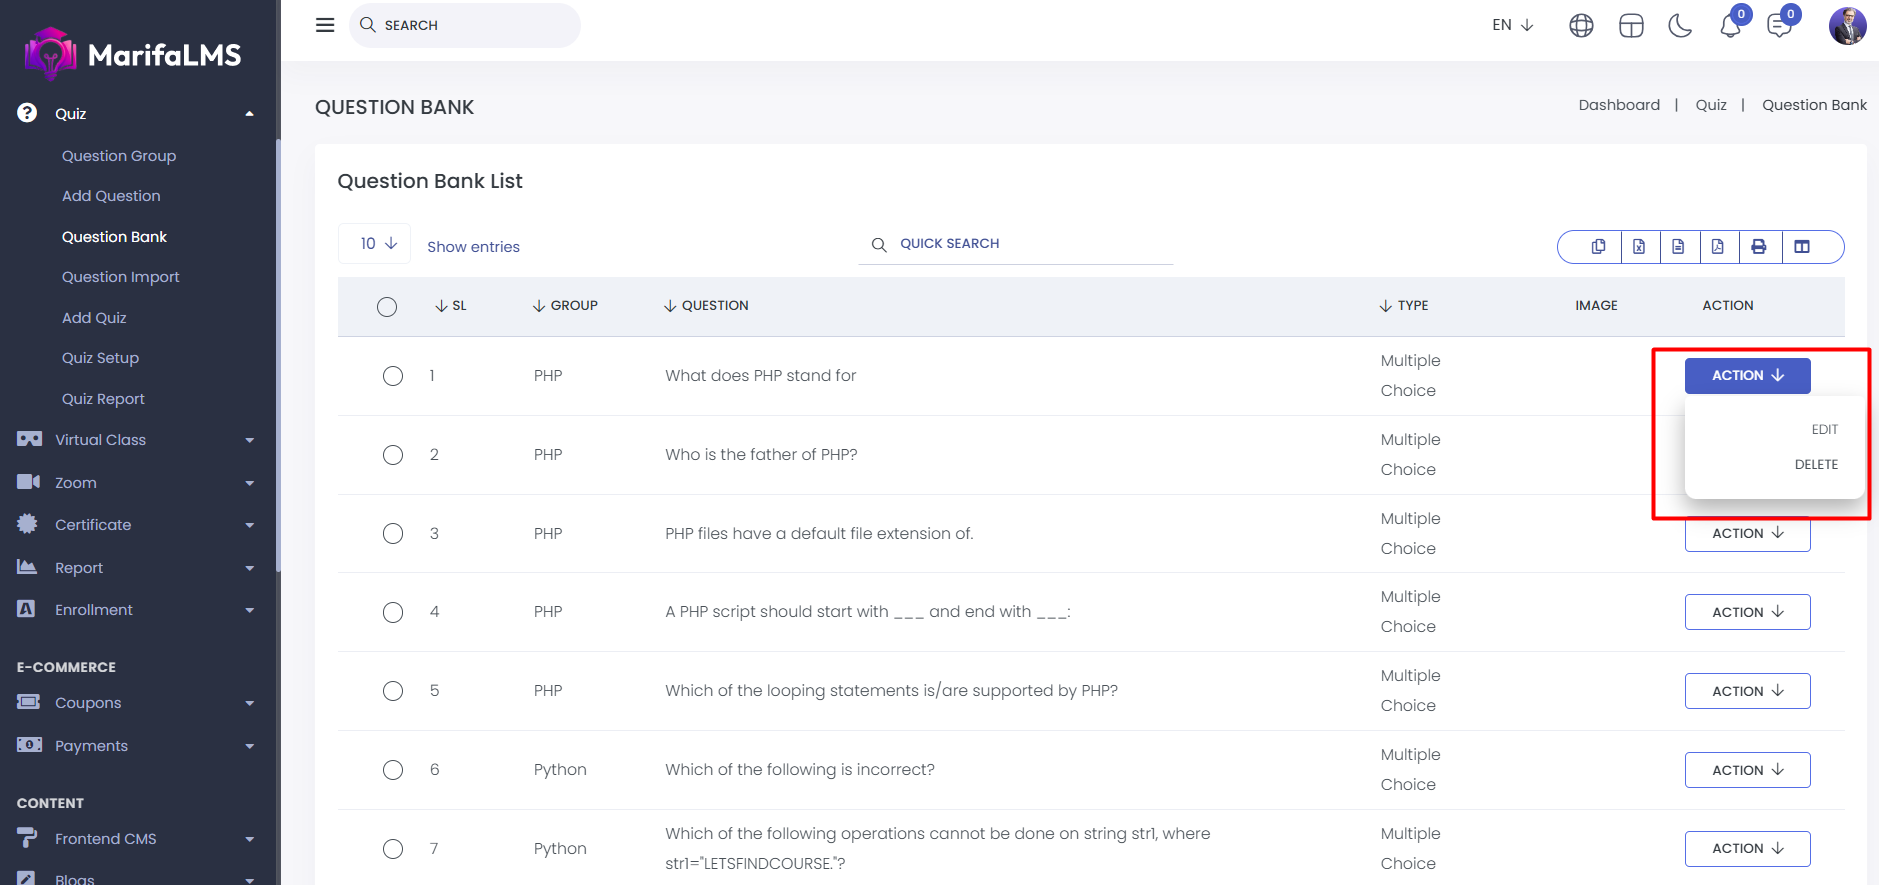
Task: Select the row for question 1
Action: tap(393, 376)
